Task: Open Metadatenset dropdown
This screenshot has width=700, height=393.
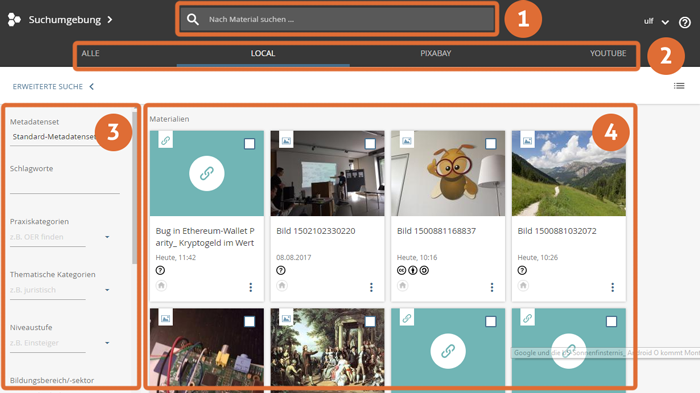Action: point(54,137)
